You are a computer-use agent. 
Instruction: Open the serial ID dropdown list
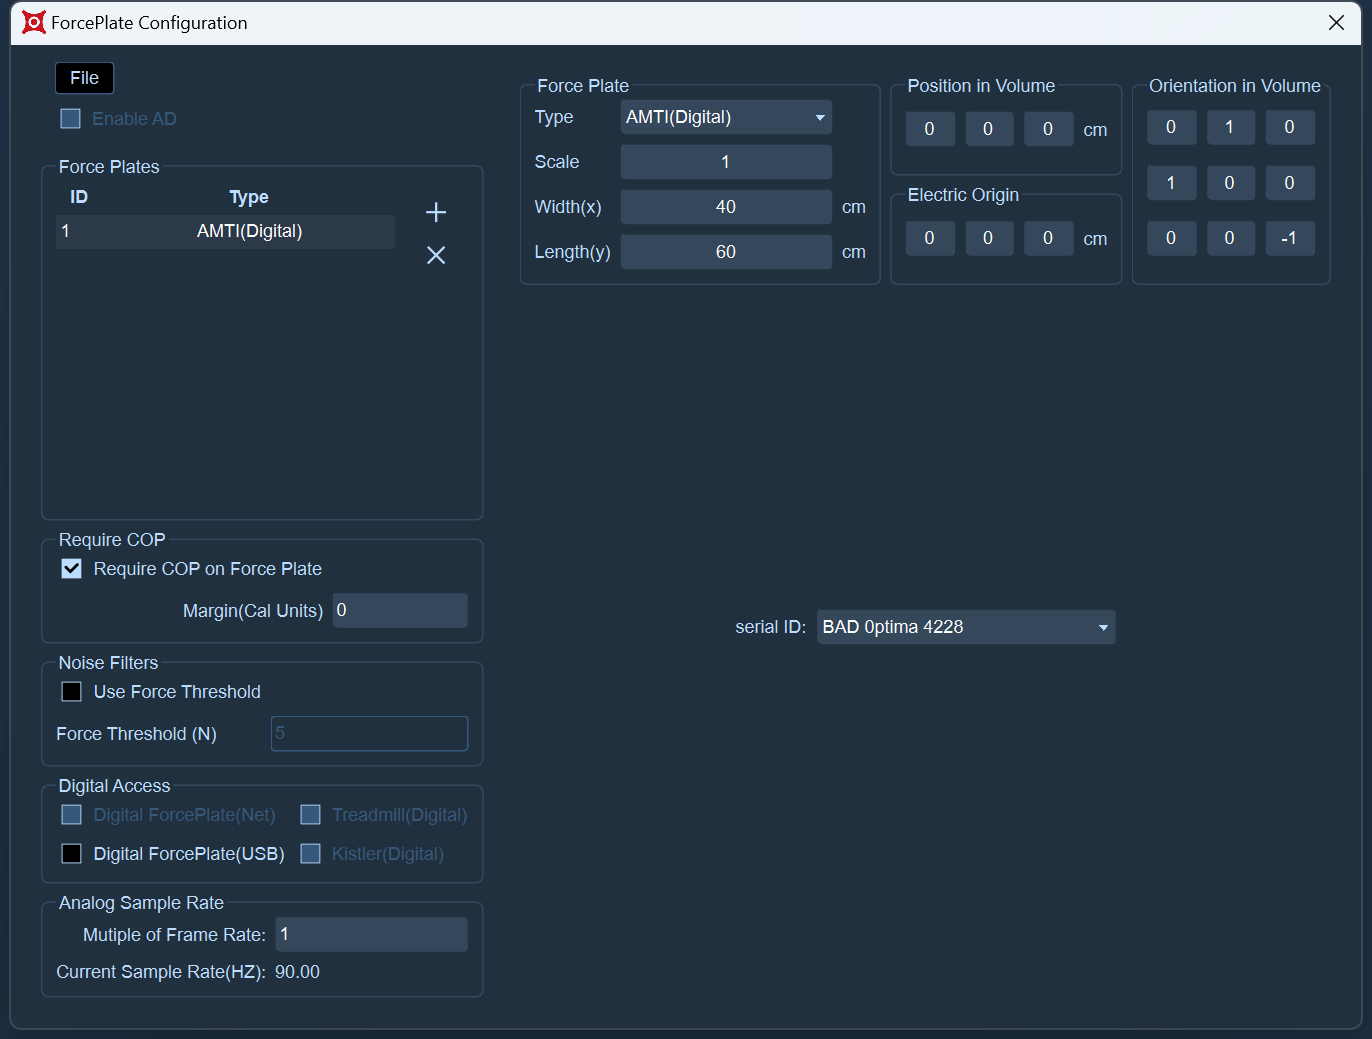[966, 627]
